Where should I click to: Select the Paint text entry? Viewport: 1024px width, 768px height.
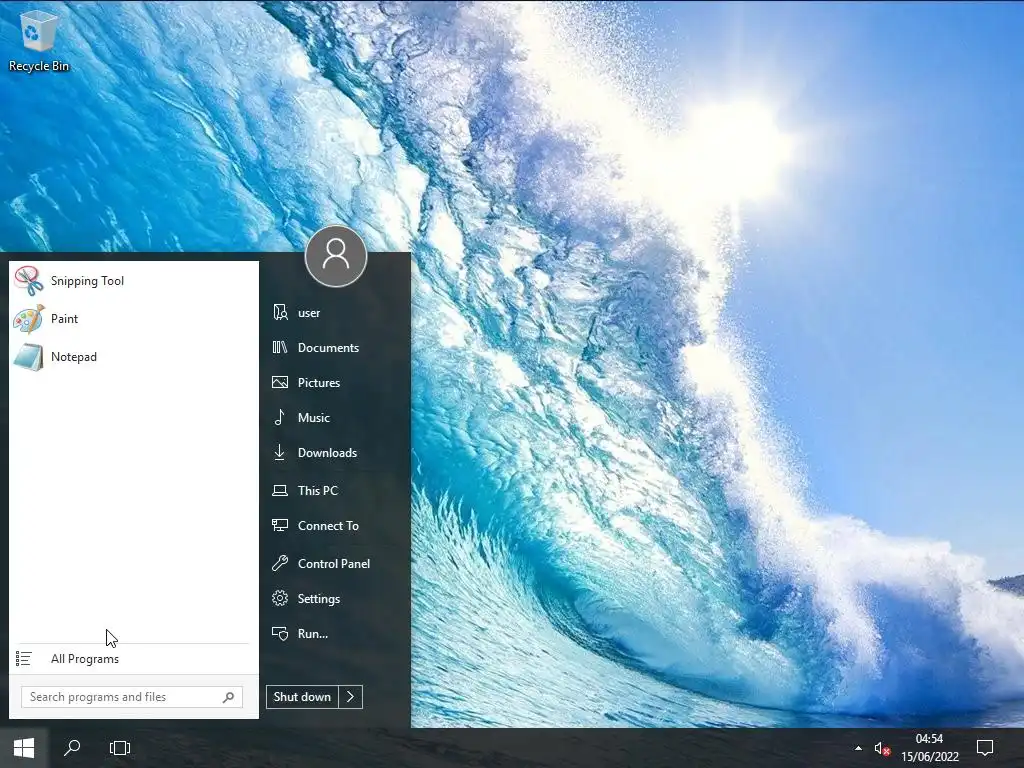(x=65, y=319)
